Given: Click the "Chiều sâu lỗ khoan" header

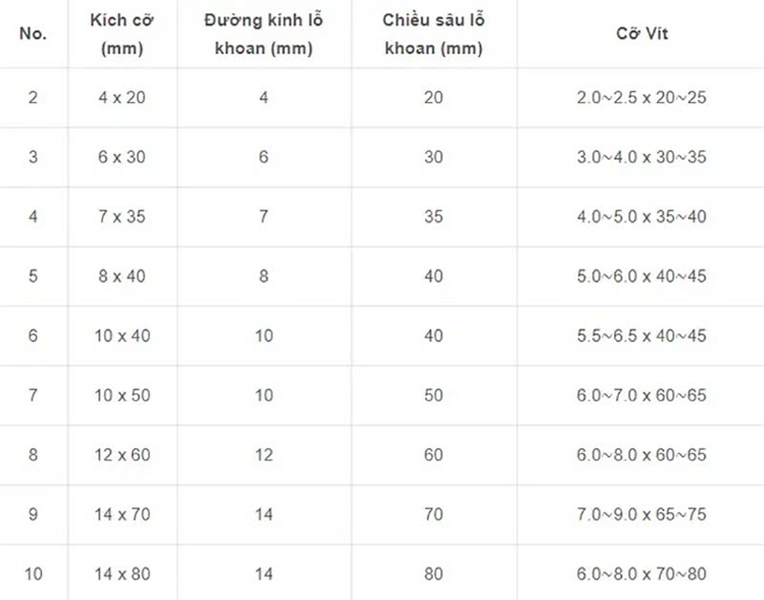Looking at the screenshot, I should coord(433,34).
